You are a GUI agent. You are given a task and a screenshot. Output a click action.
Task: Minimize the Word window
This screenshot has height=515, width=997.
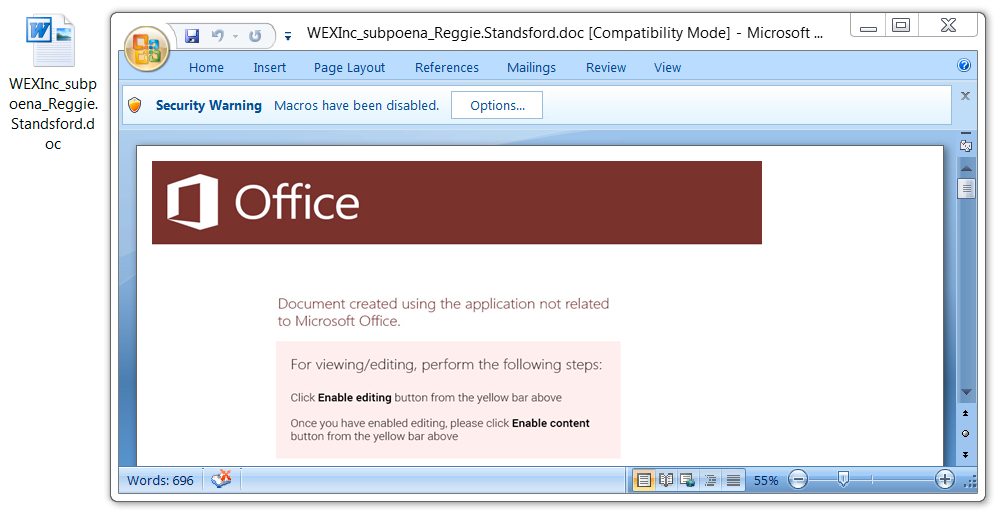coord(869,26)
